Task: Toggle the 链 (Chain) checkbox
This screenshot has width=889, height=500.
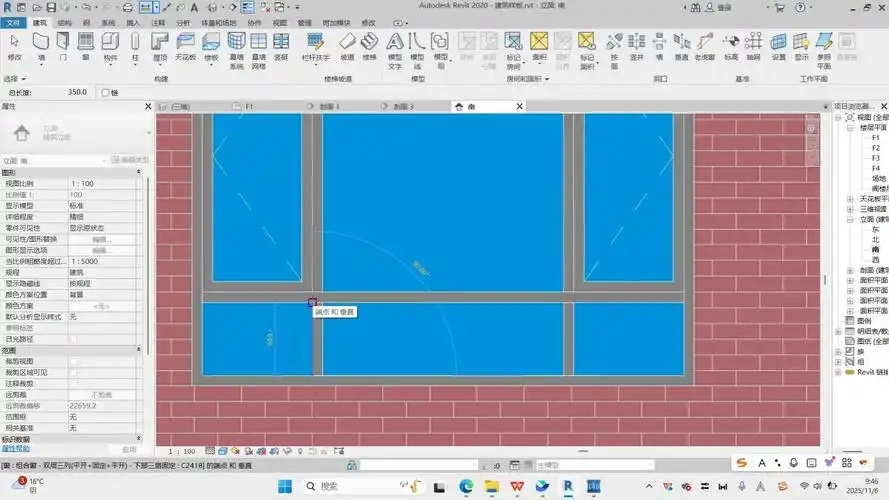Action: tap(105, 92)
